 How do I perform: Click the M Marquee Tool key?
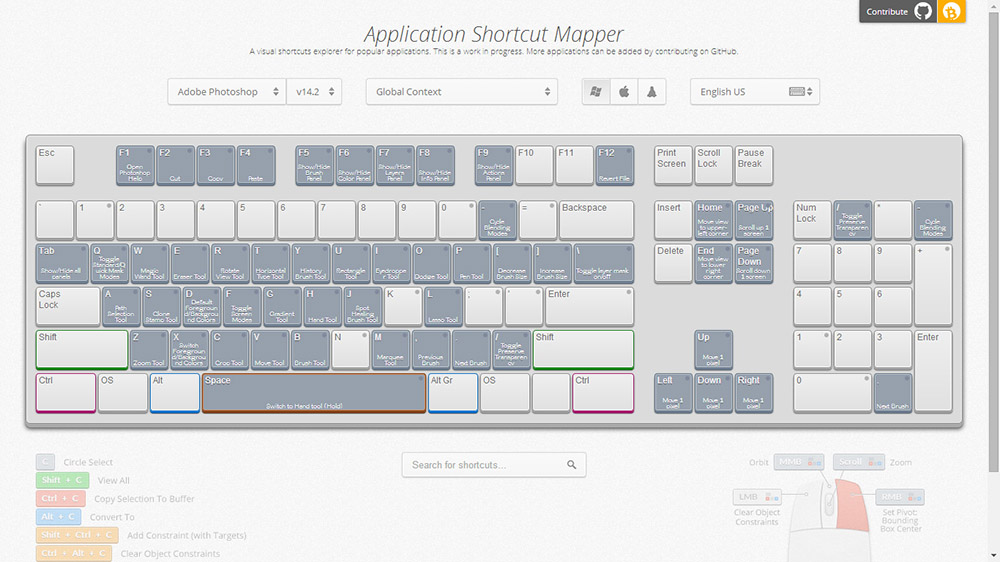click(x=390, y=349)
